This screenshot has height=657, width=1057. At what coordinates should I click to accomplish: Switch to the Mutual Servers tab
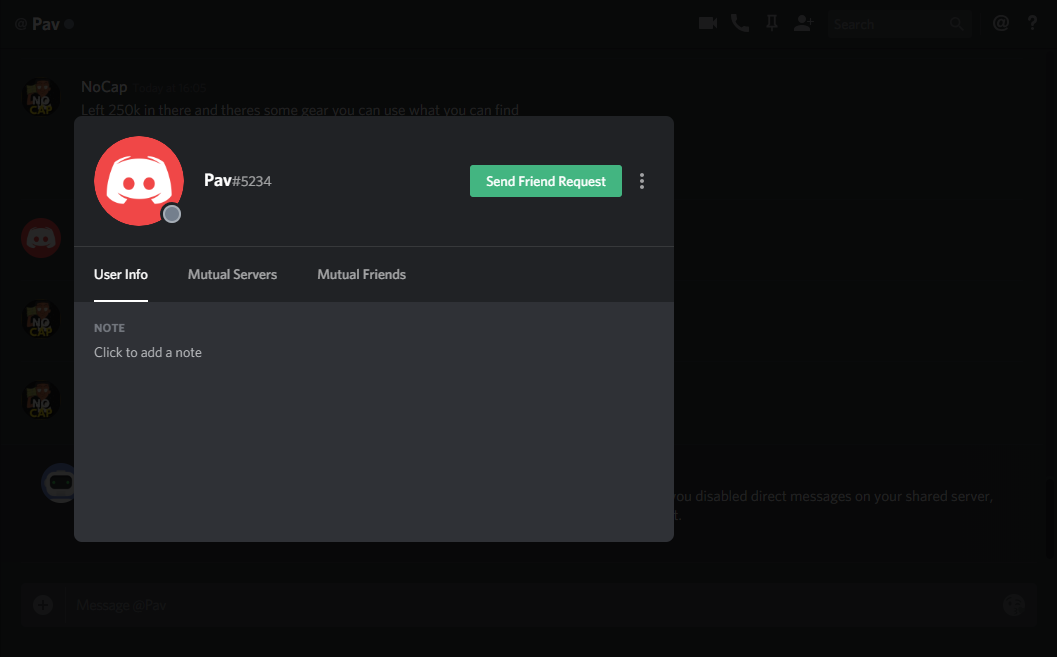(233, 274)
